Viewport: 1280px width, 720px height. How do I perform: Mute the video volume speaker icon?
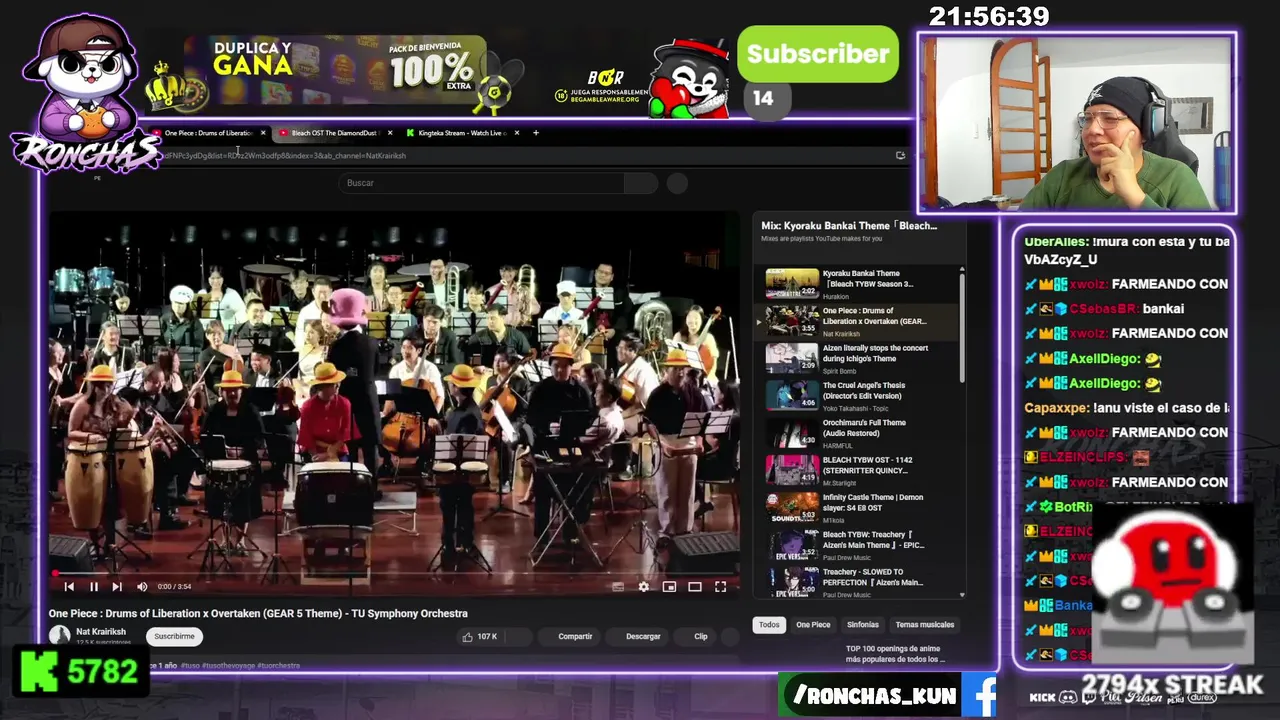click(x=142, y=587)
